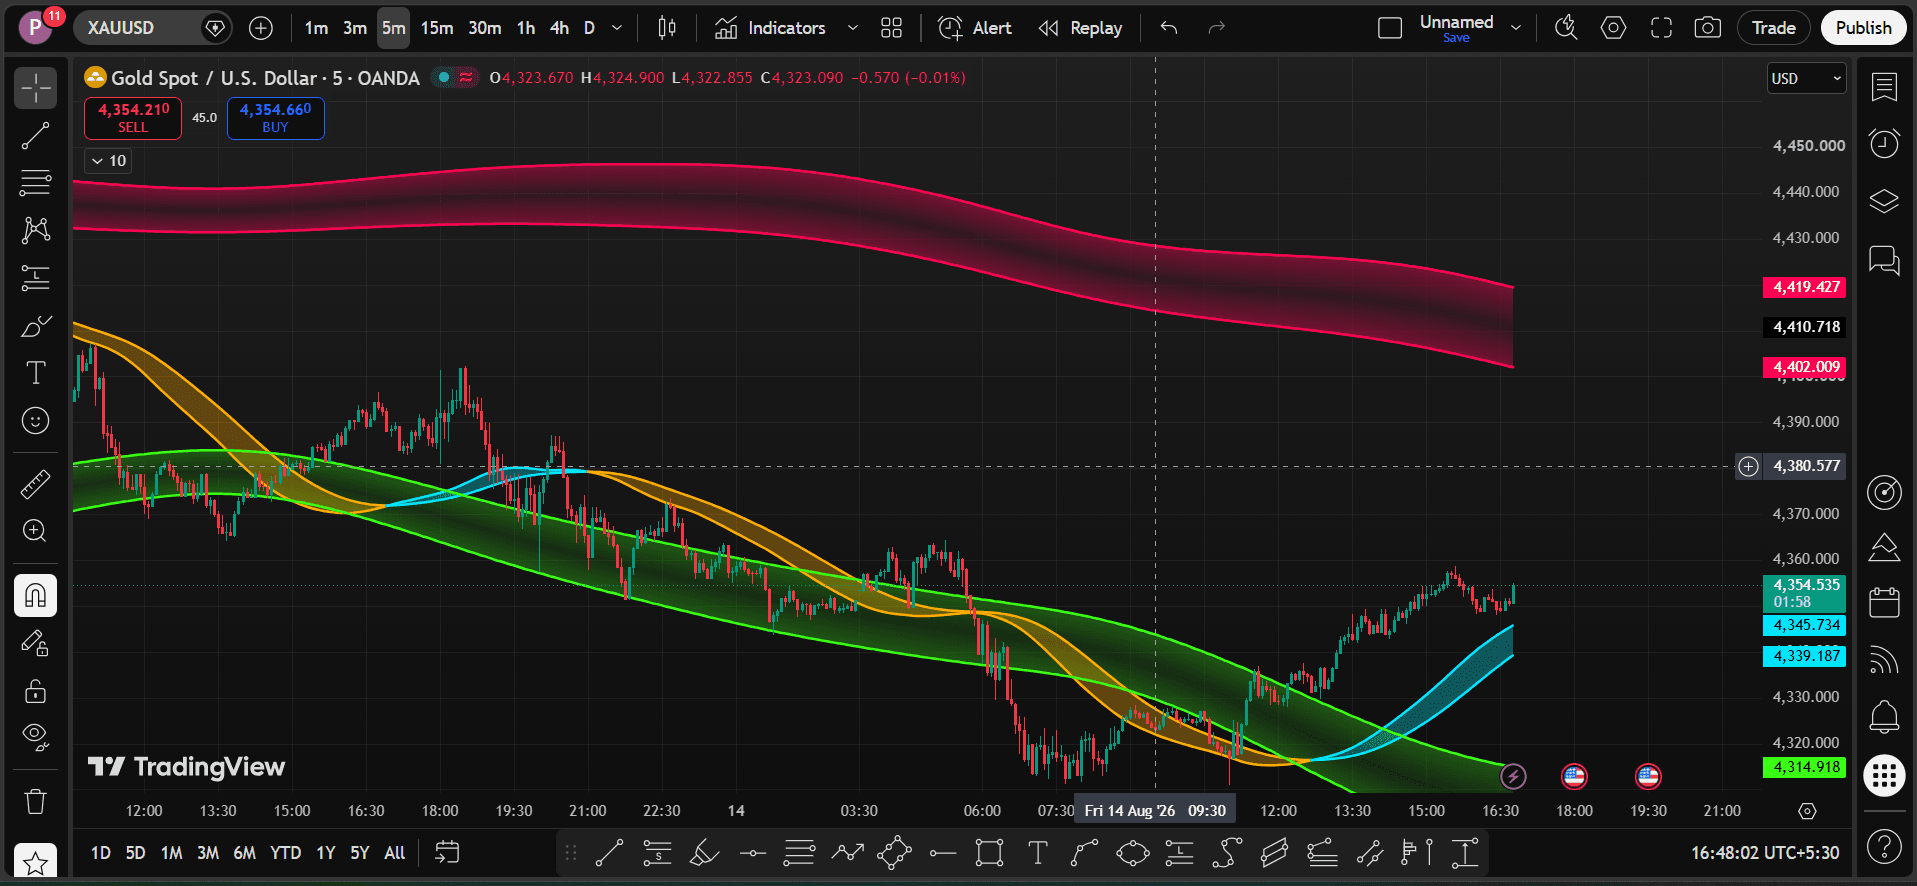Open the USD currency dropdown
This screenshot has height=886, width=1917.
[x=1806, y=79]
